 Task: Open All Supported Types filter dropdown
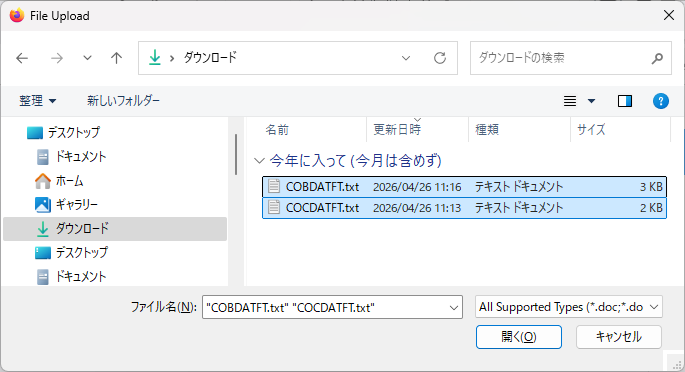[x=569, y=307]
